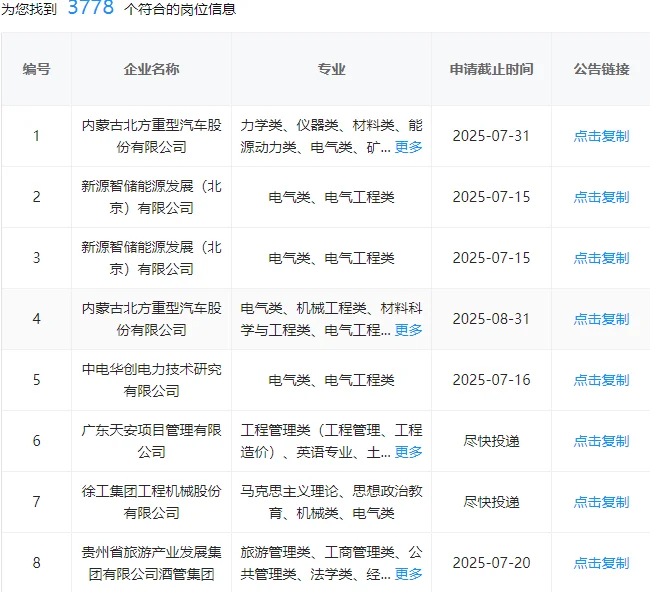650x592 pixels.
Task: Copy announcement link for row 4
Action: pos(601,319)
